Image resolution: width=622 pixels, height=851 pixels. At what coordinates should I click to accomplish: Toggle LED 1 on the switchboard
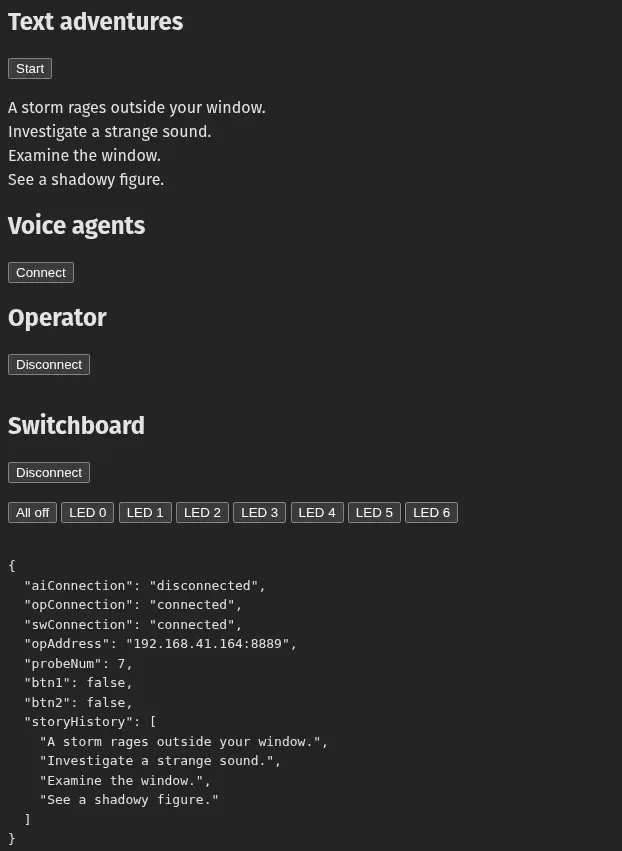coord(145,512)
